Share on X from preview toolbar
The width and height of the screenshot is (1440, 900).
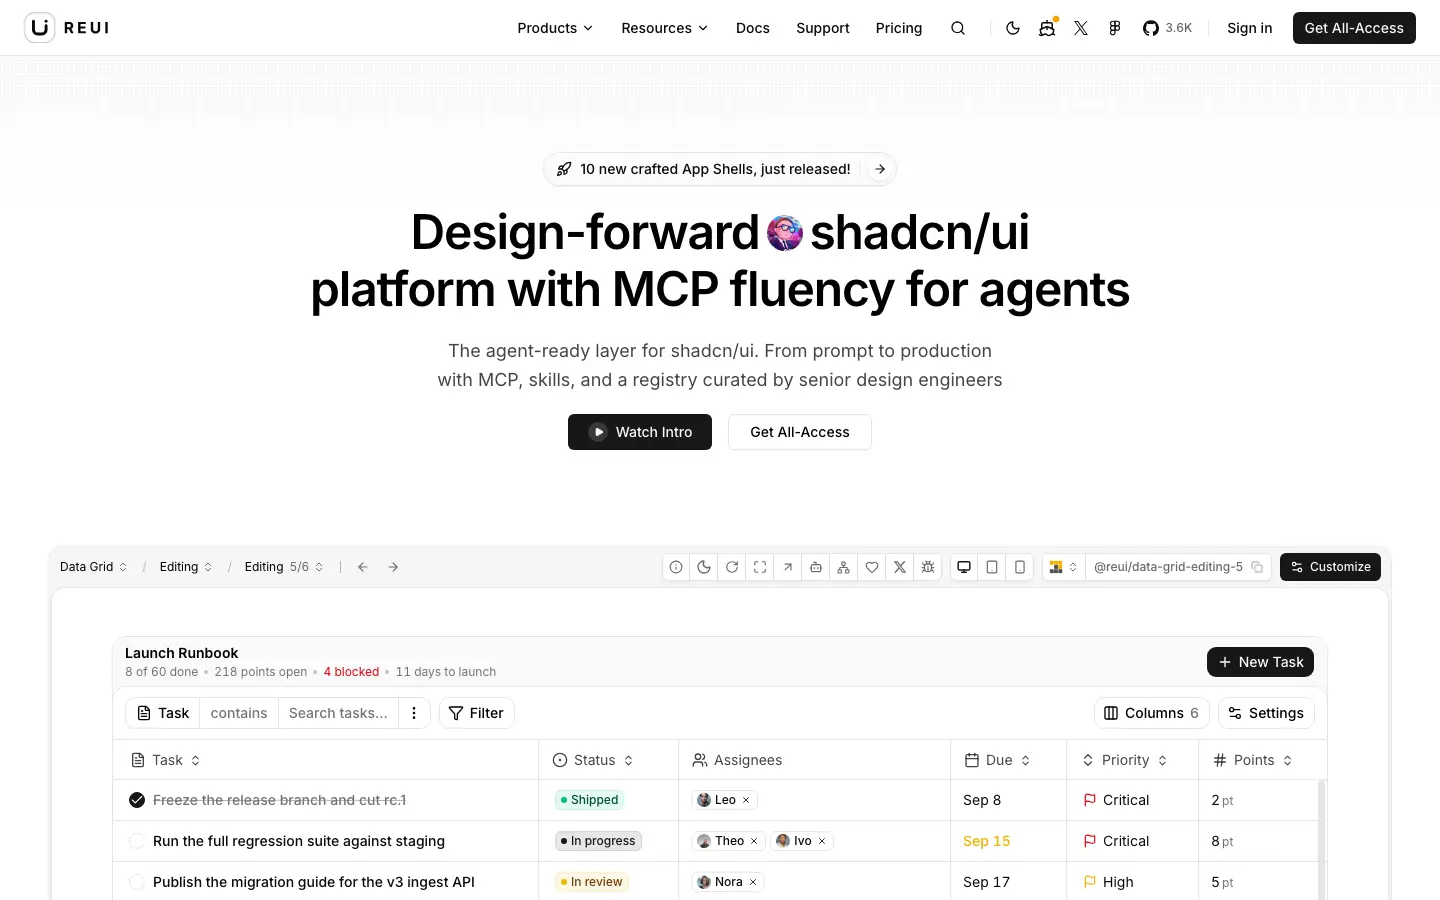[900, 567]
